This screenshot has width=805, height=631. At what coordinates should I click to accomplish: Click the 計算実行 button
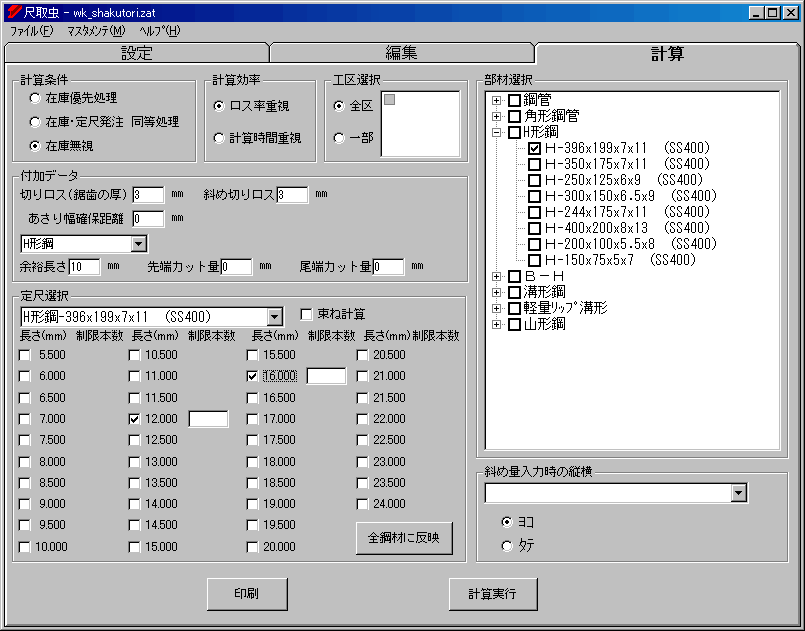coord(493,593)
